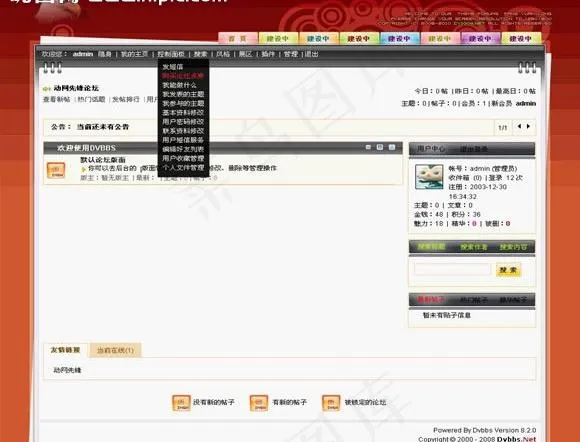Click 退出登录 in the user panel
This screenshot has height=442, width=580.
pyautogui.click(x=474, y=149)
